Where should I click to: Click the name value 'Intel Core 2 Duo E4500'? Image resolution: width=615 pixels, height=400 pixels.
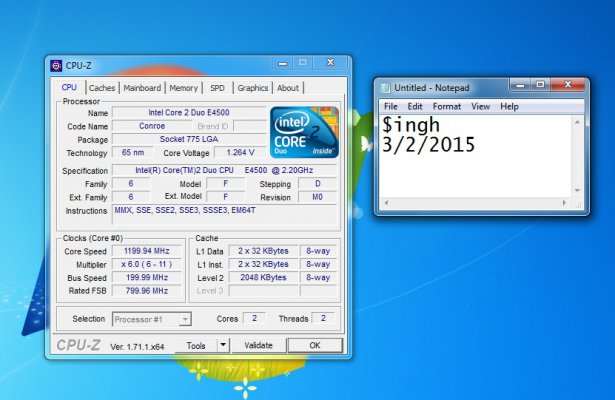click(x=189, y=113)
